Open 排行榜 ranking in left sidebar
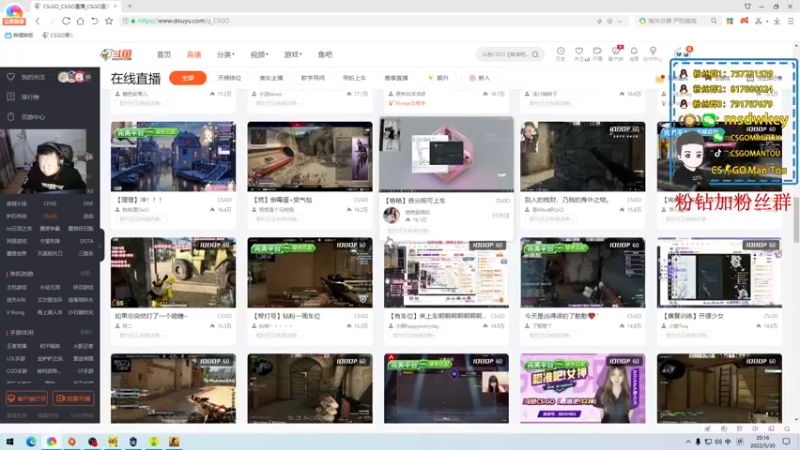This screenshot has height=450, width=800. [30, 97]
